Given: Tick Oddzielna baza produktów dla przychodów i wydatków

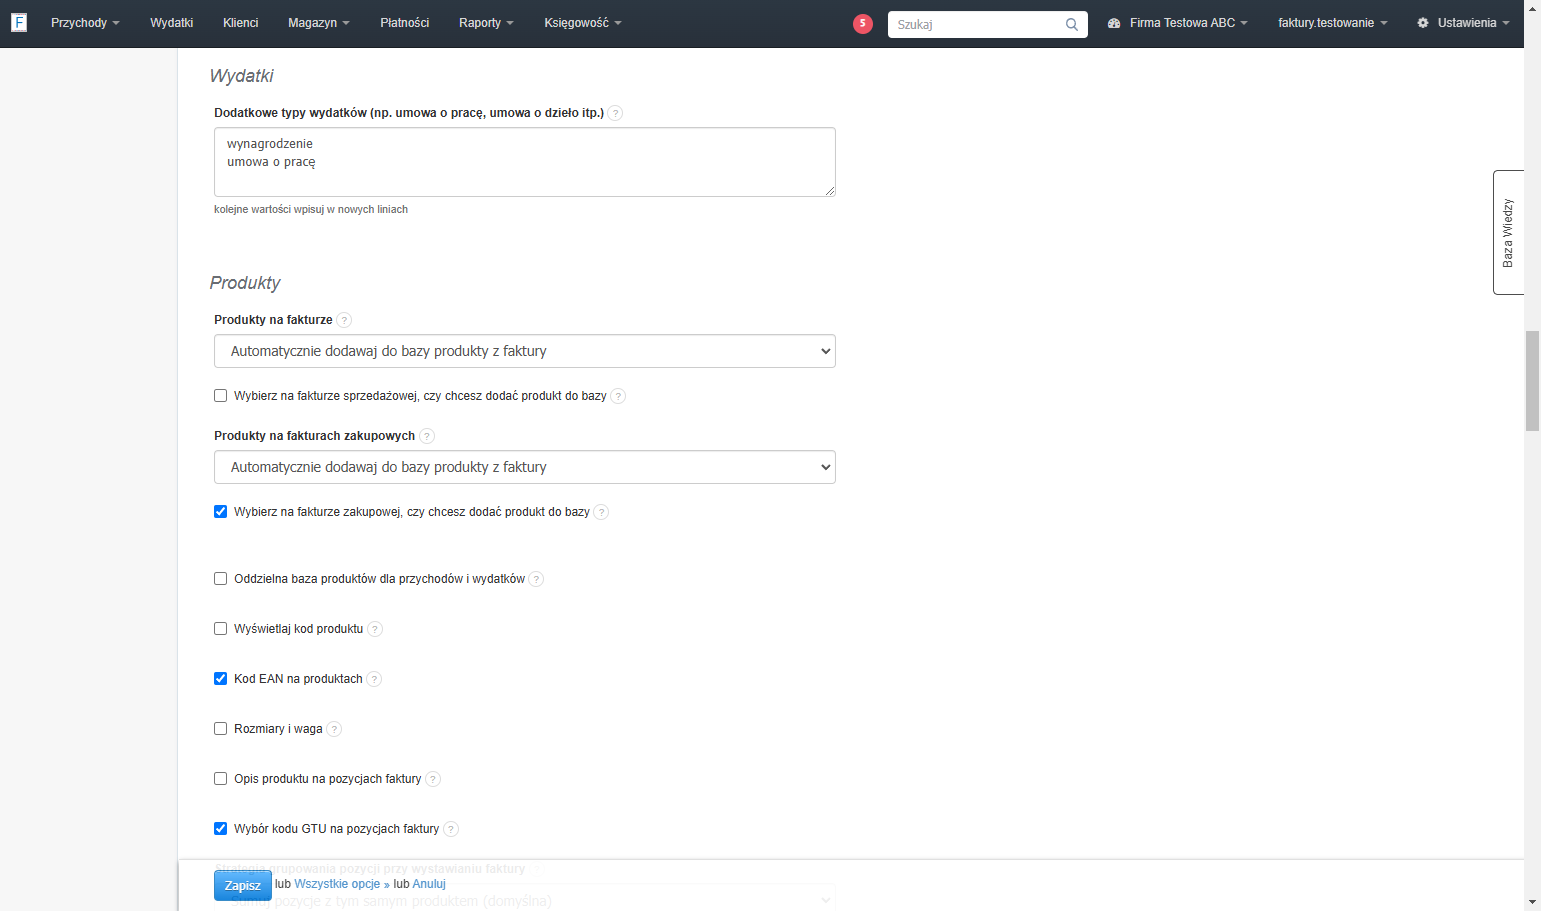Looking at the screenshot, I should tap(221, 579).
